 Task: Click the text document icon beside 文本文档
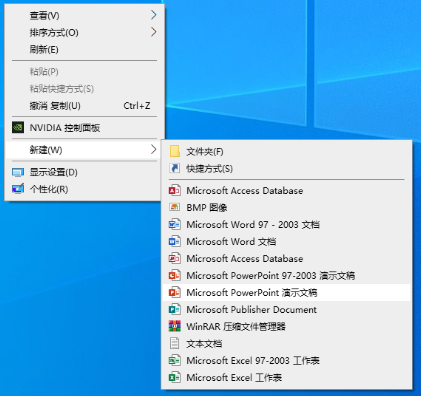pos(175,343)
